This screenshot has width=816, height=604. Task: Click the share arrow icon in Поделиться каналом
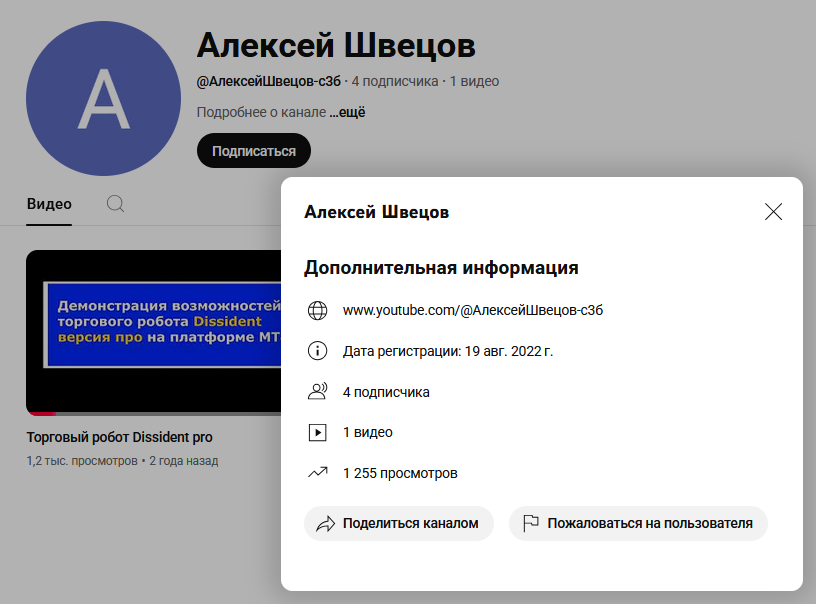(325, 523)
